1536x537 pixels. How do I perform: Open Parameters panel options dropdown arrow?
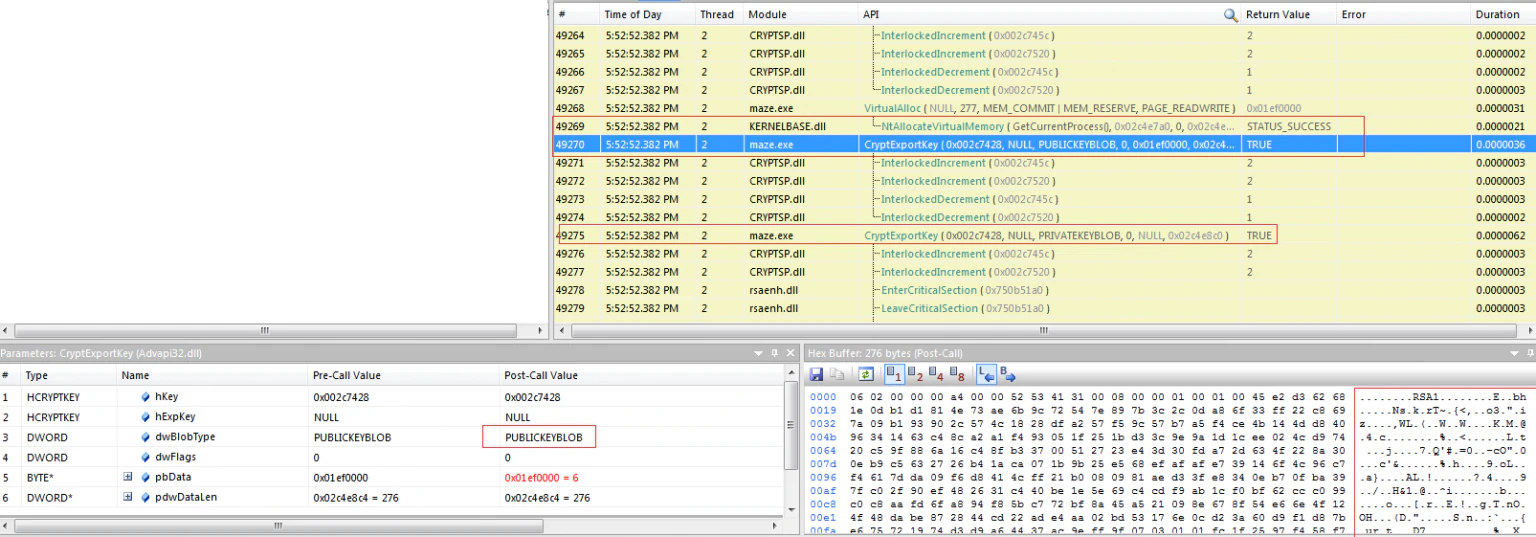(x=759, y=352)
